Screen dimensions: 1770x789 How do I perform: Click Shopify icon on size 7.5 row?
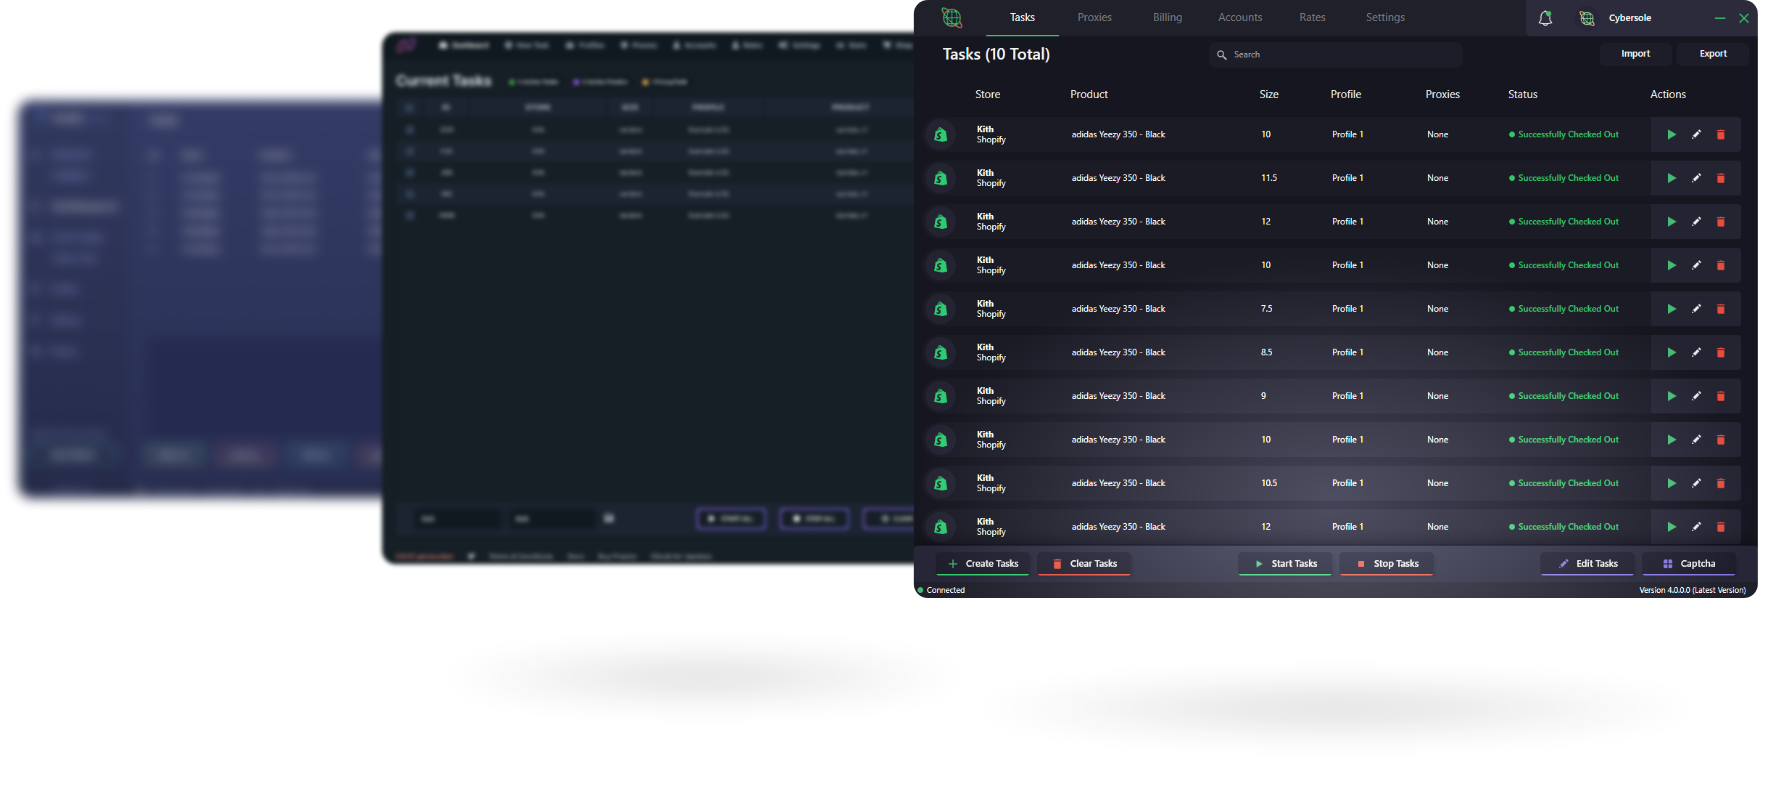pos(940,309)
